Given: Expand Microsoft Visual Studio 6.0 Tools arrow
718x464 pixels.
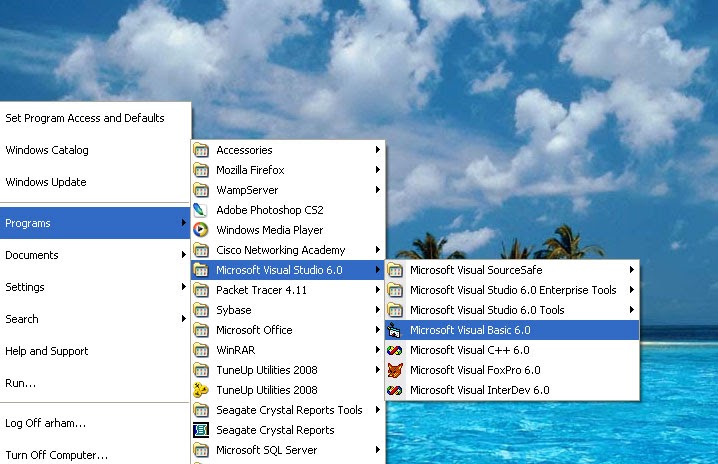Looking at the screenshot, I should point(631,310).
